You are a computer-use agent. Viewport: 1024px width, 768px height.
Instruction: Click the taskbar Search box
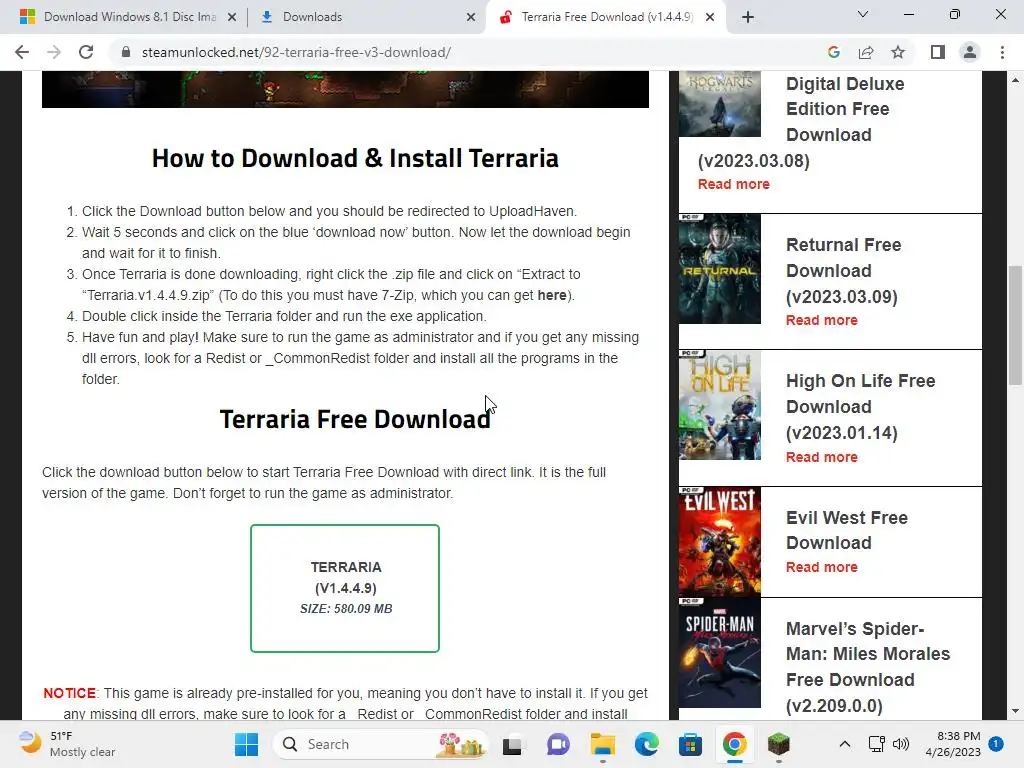tap(381, 744)
